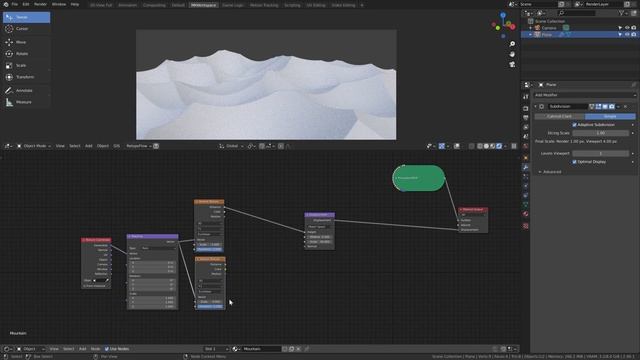Screen dimensions: 640x360
Task: Expand the Plane item in outliner
Action: click(x=531, y=35)
